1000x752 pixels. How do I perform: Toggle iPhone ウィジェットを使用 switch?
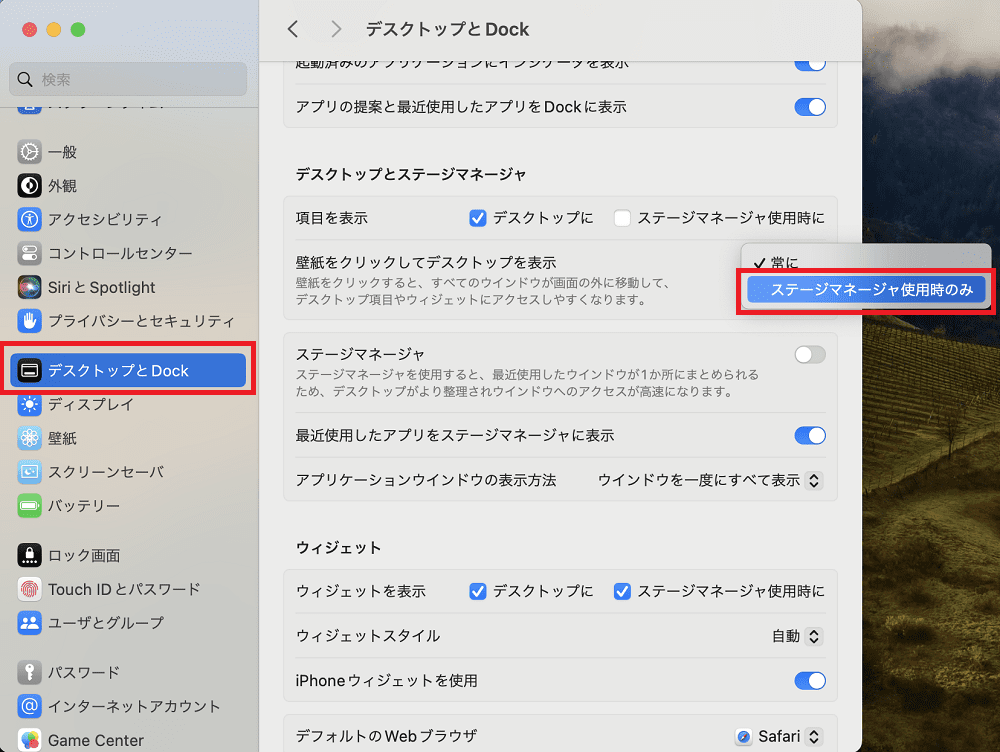810,681
